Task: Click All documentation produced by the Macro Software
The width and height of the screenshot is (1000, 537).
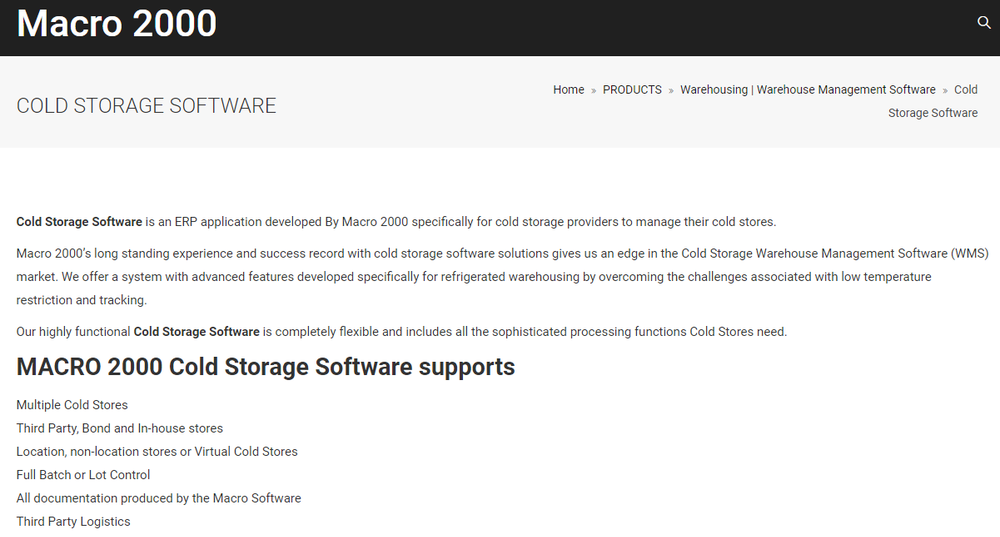Action: (x=159, y=498)
